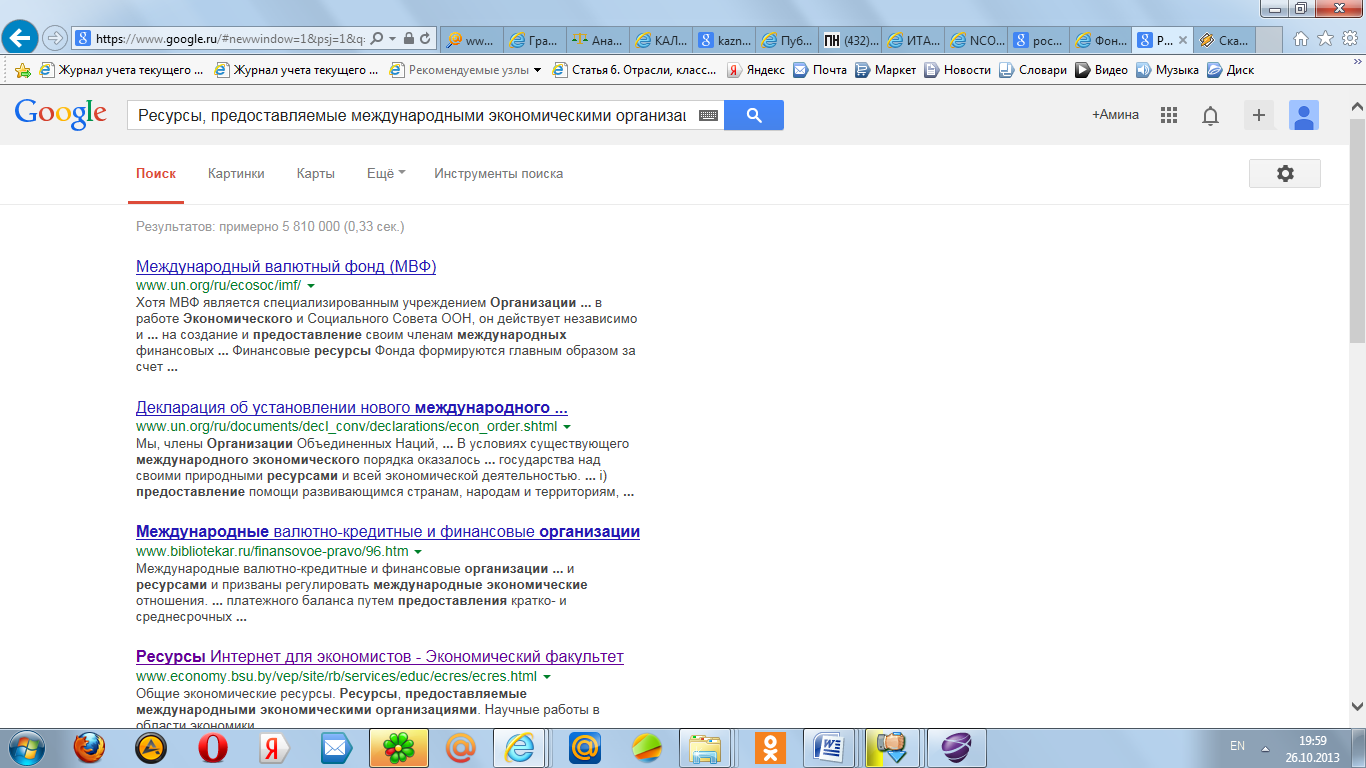Open Музыка bookmark
The height and width of the screenshot is (768, 1366).
(x=1167, y=70)
